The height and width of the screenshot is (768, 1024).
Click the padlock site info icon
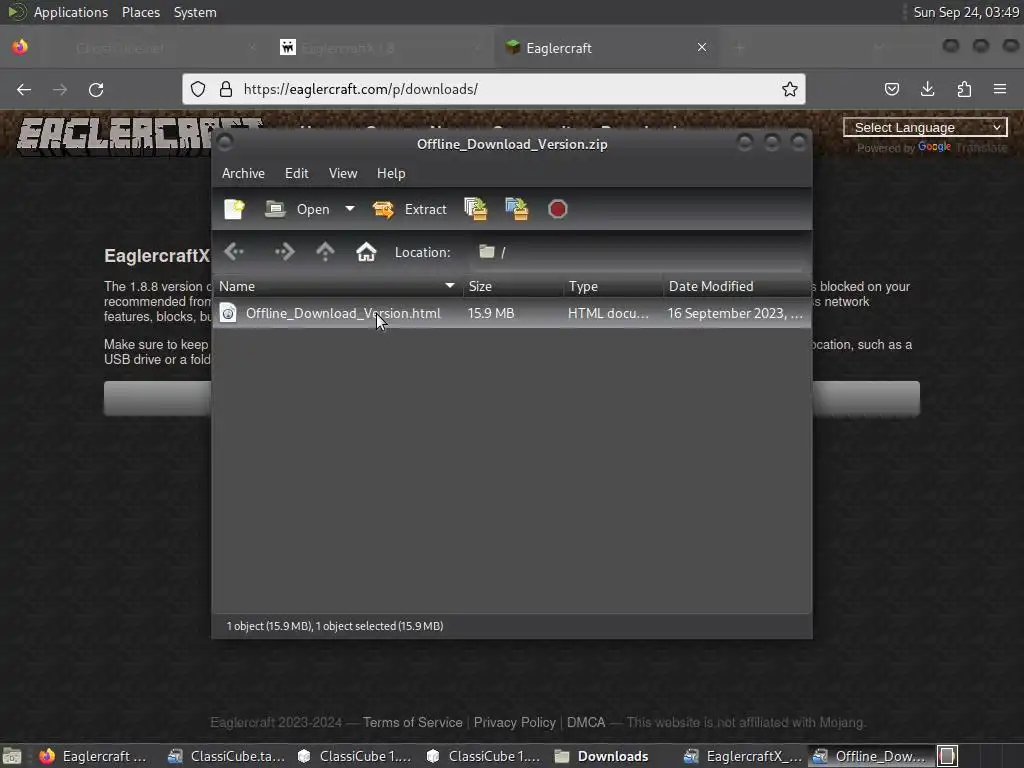(x=226, y=89)
